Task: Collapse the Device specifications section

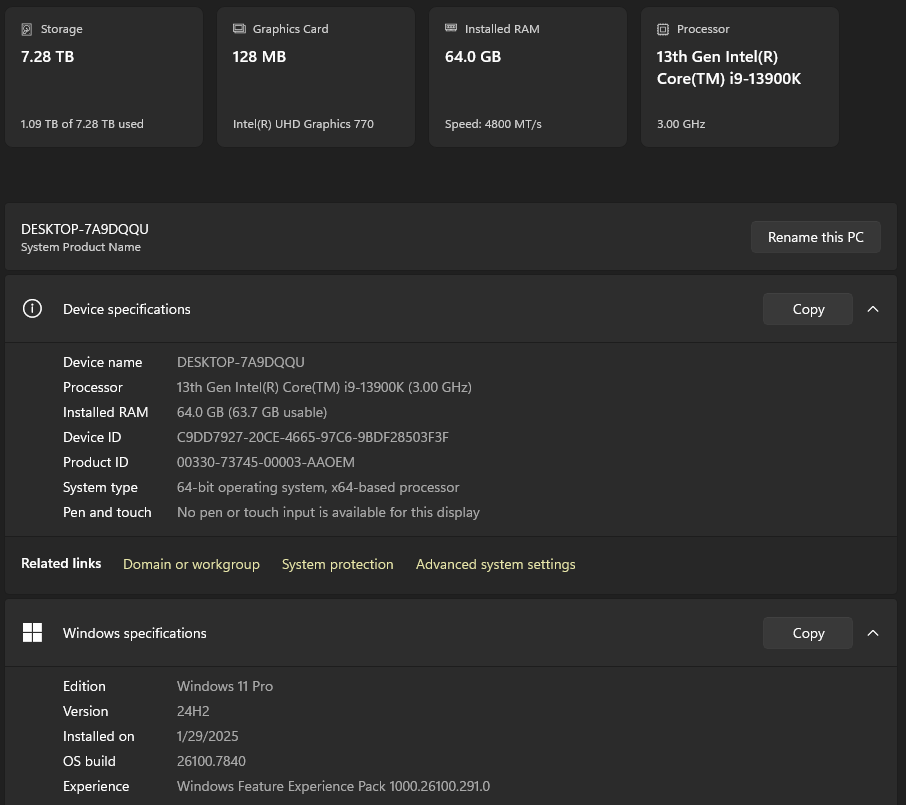Action: coord(873,309)
